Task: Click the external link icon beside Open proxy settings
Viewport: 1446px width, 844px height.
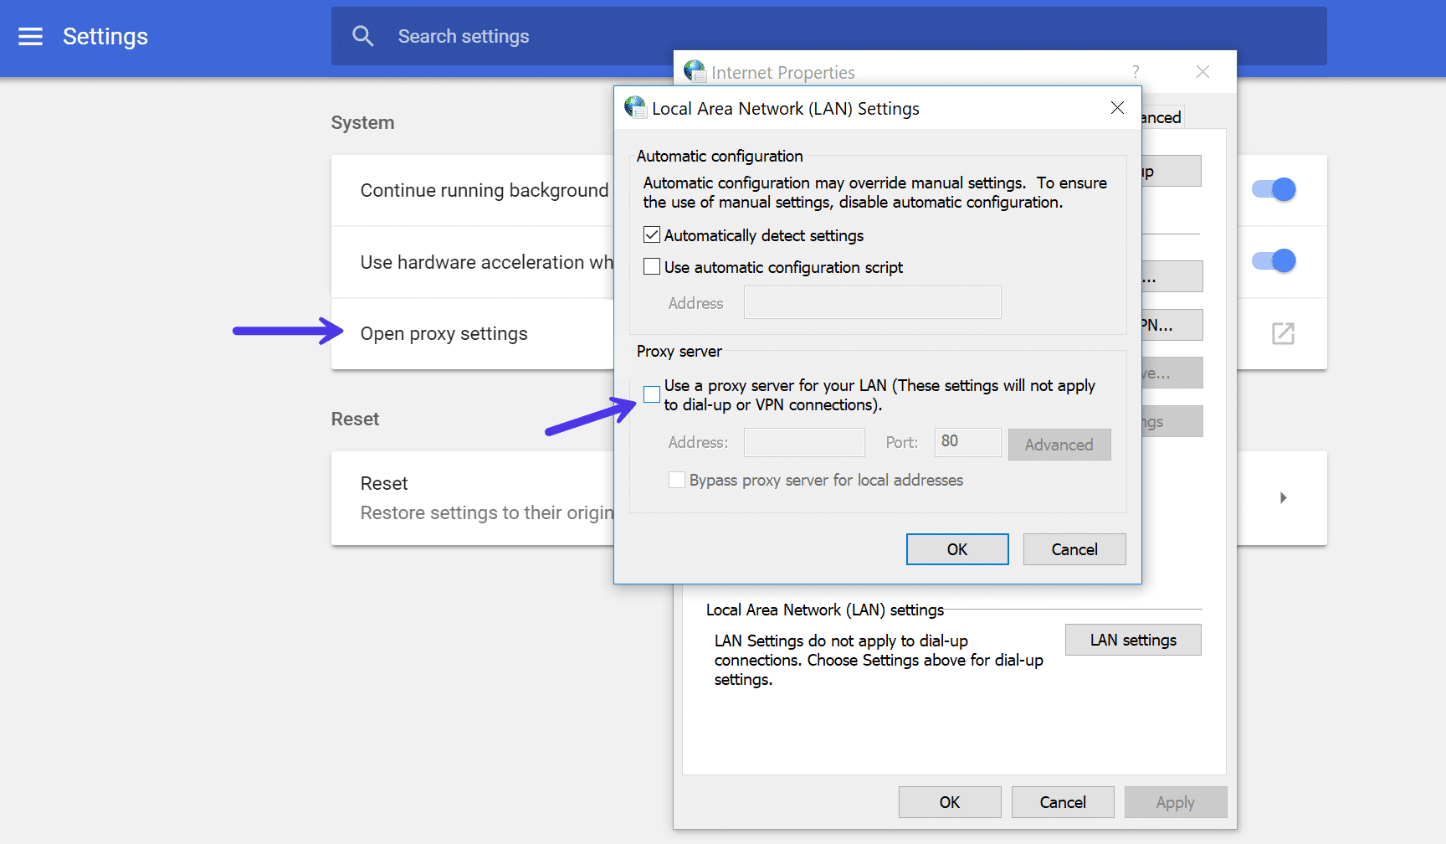Action: pyautogui.click(x=1283, y=333)
